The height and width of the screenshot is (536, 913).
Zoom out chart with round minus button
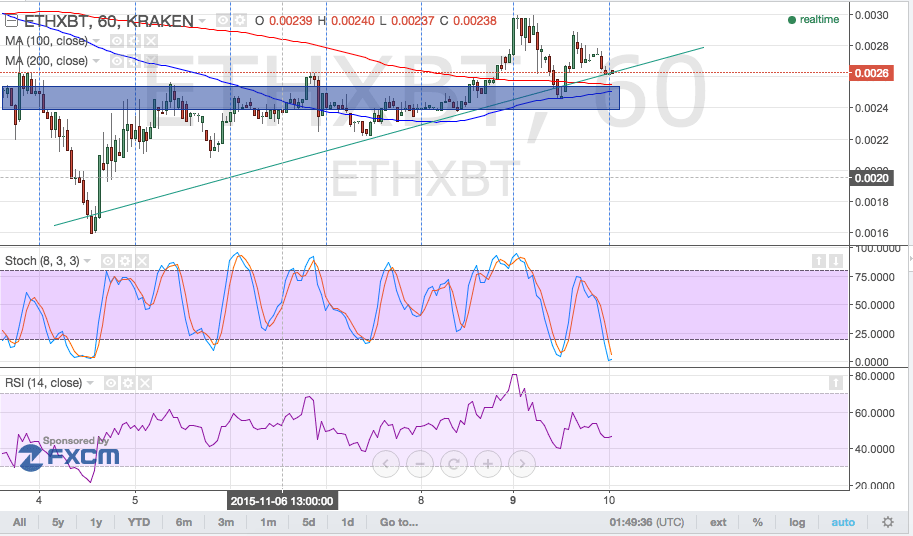(x=420, y=464)
